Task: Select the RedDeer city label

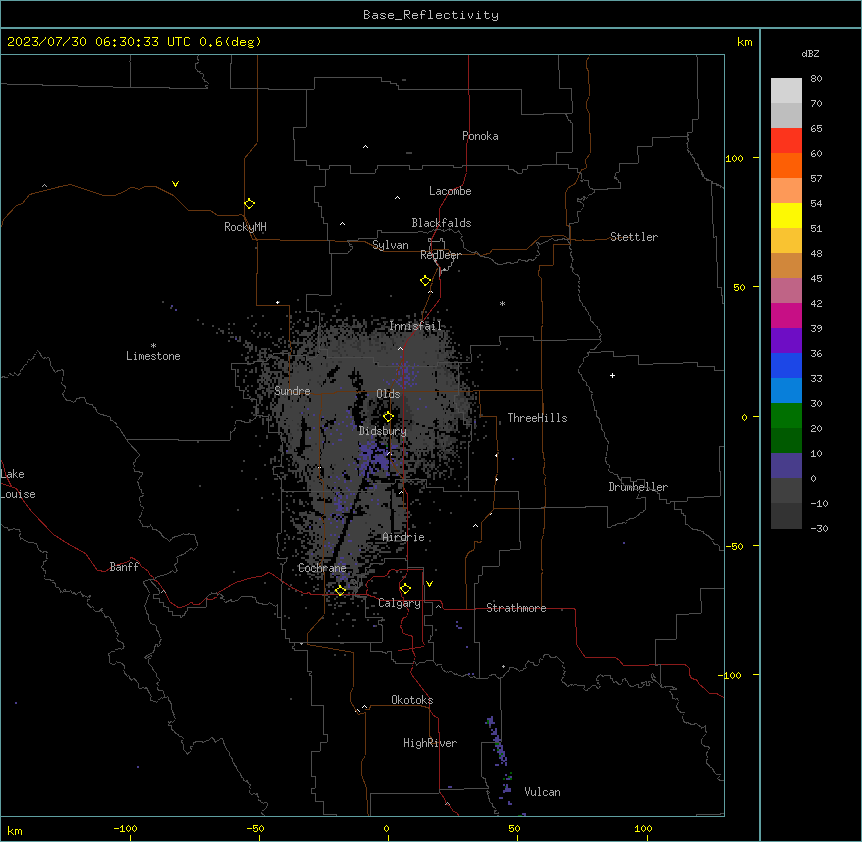Action: pos(440,255)
